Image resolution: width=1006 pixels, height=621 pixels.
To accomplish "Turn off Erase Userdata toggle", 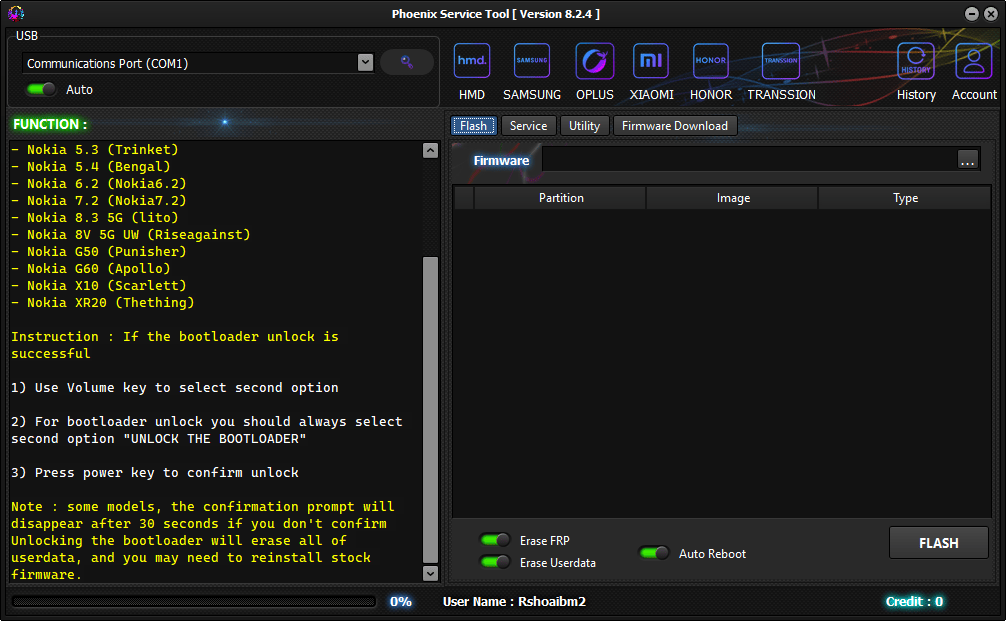I will [495, 562].
